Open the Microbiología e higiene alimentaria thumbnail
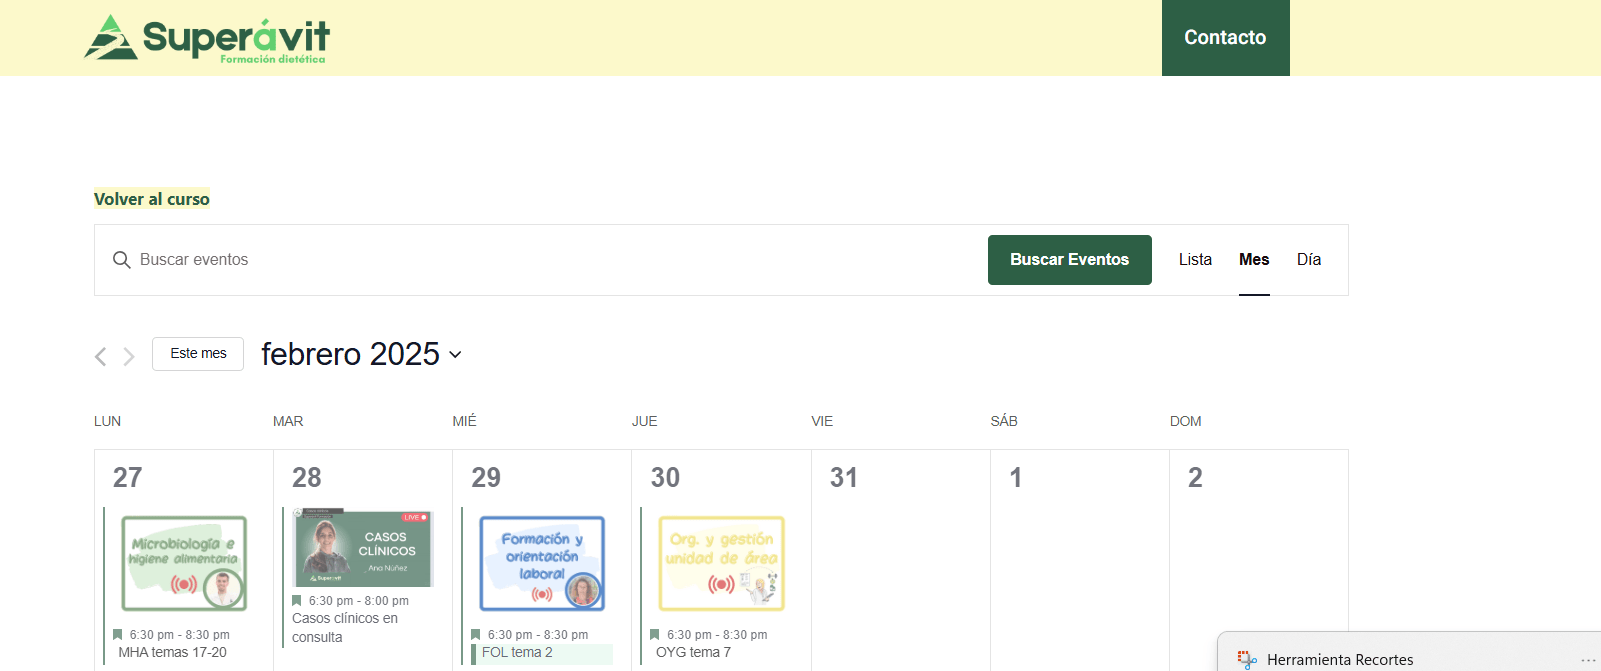This screenshot has height=671, width=1601. click(184, 563)
